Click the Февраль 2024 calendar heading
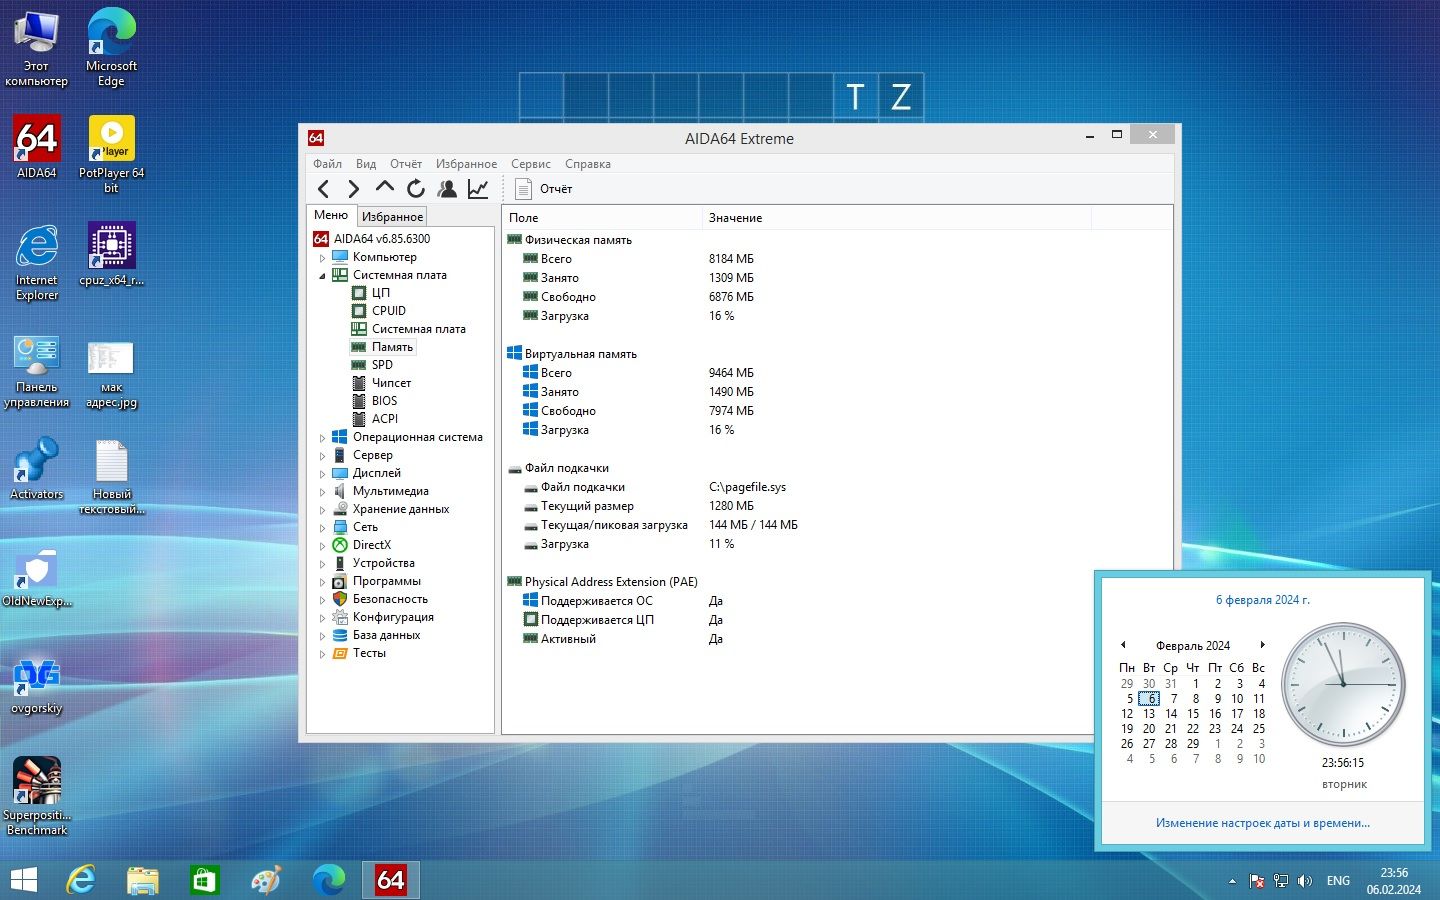The width and height of the screenshot is (1440, 900). (1193, 646)
